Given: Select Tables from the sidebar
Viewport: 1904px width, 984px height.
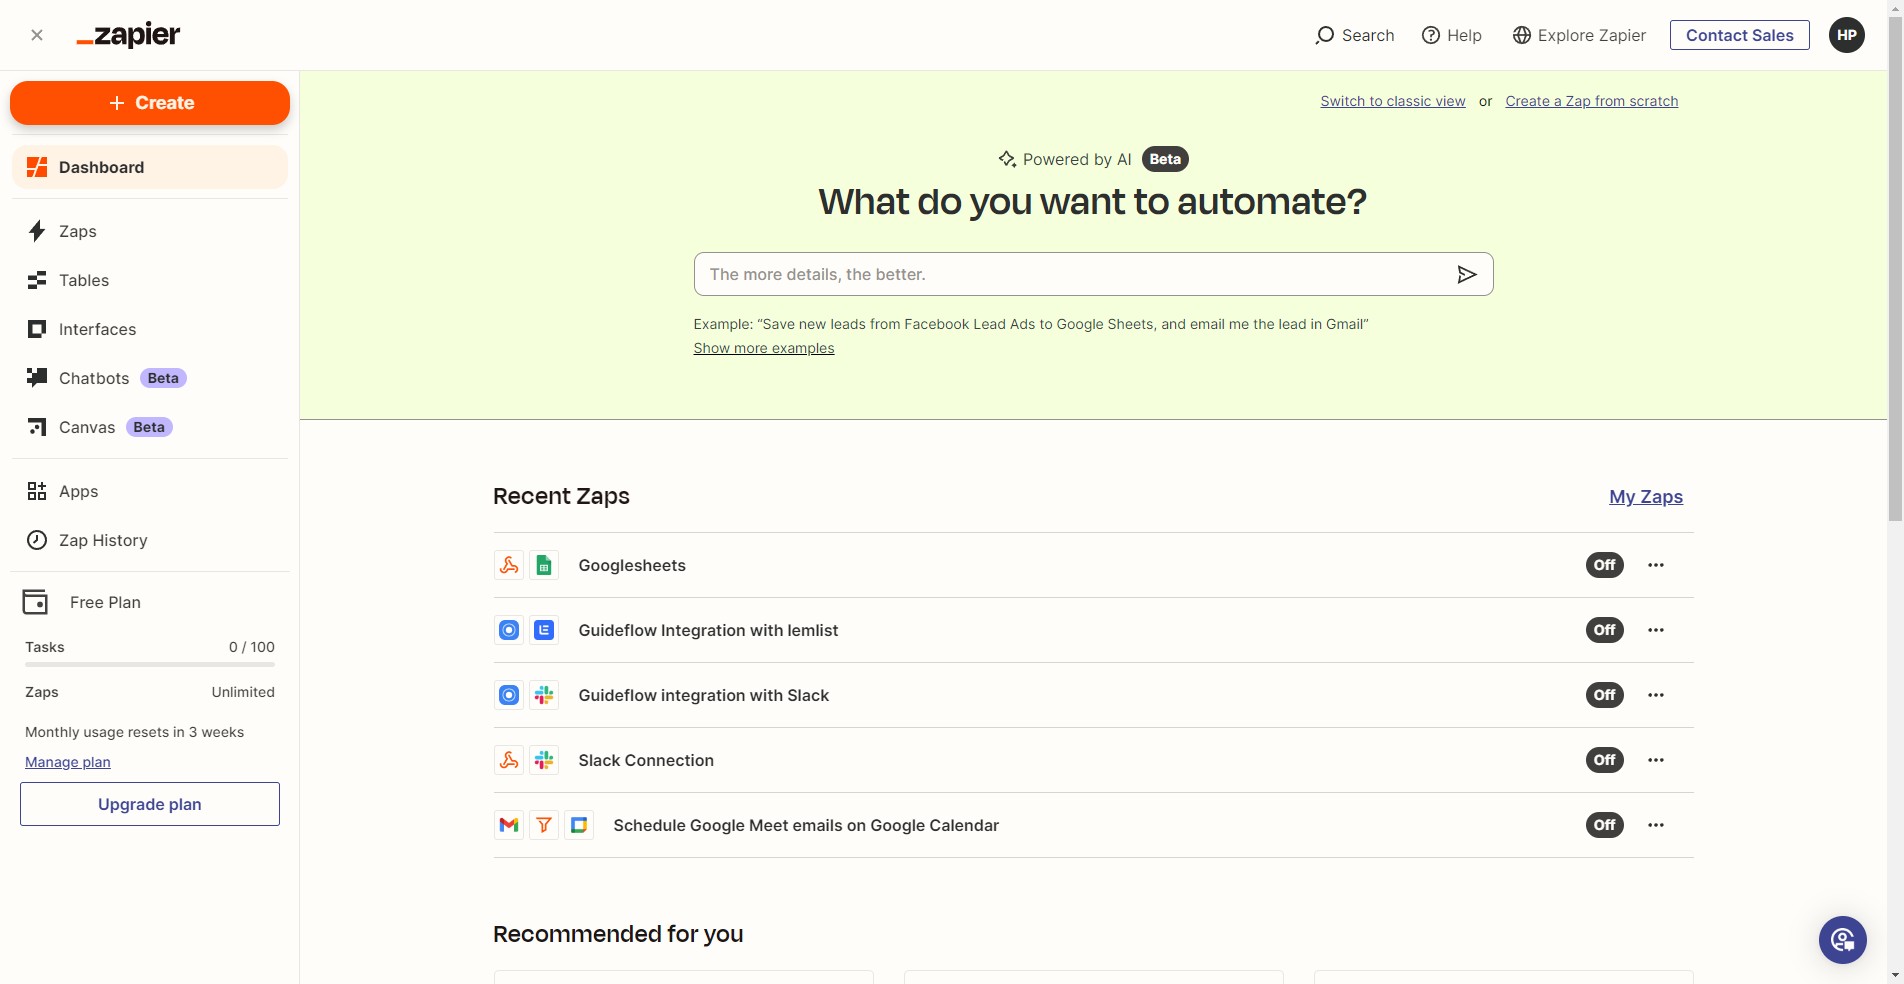Looking at the screenshot, I should [x=83, y=280].
